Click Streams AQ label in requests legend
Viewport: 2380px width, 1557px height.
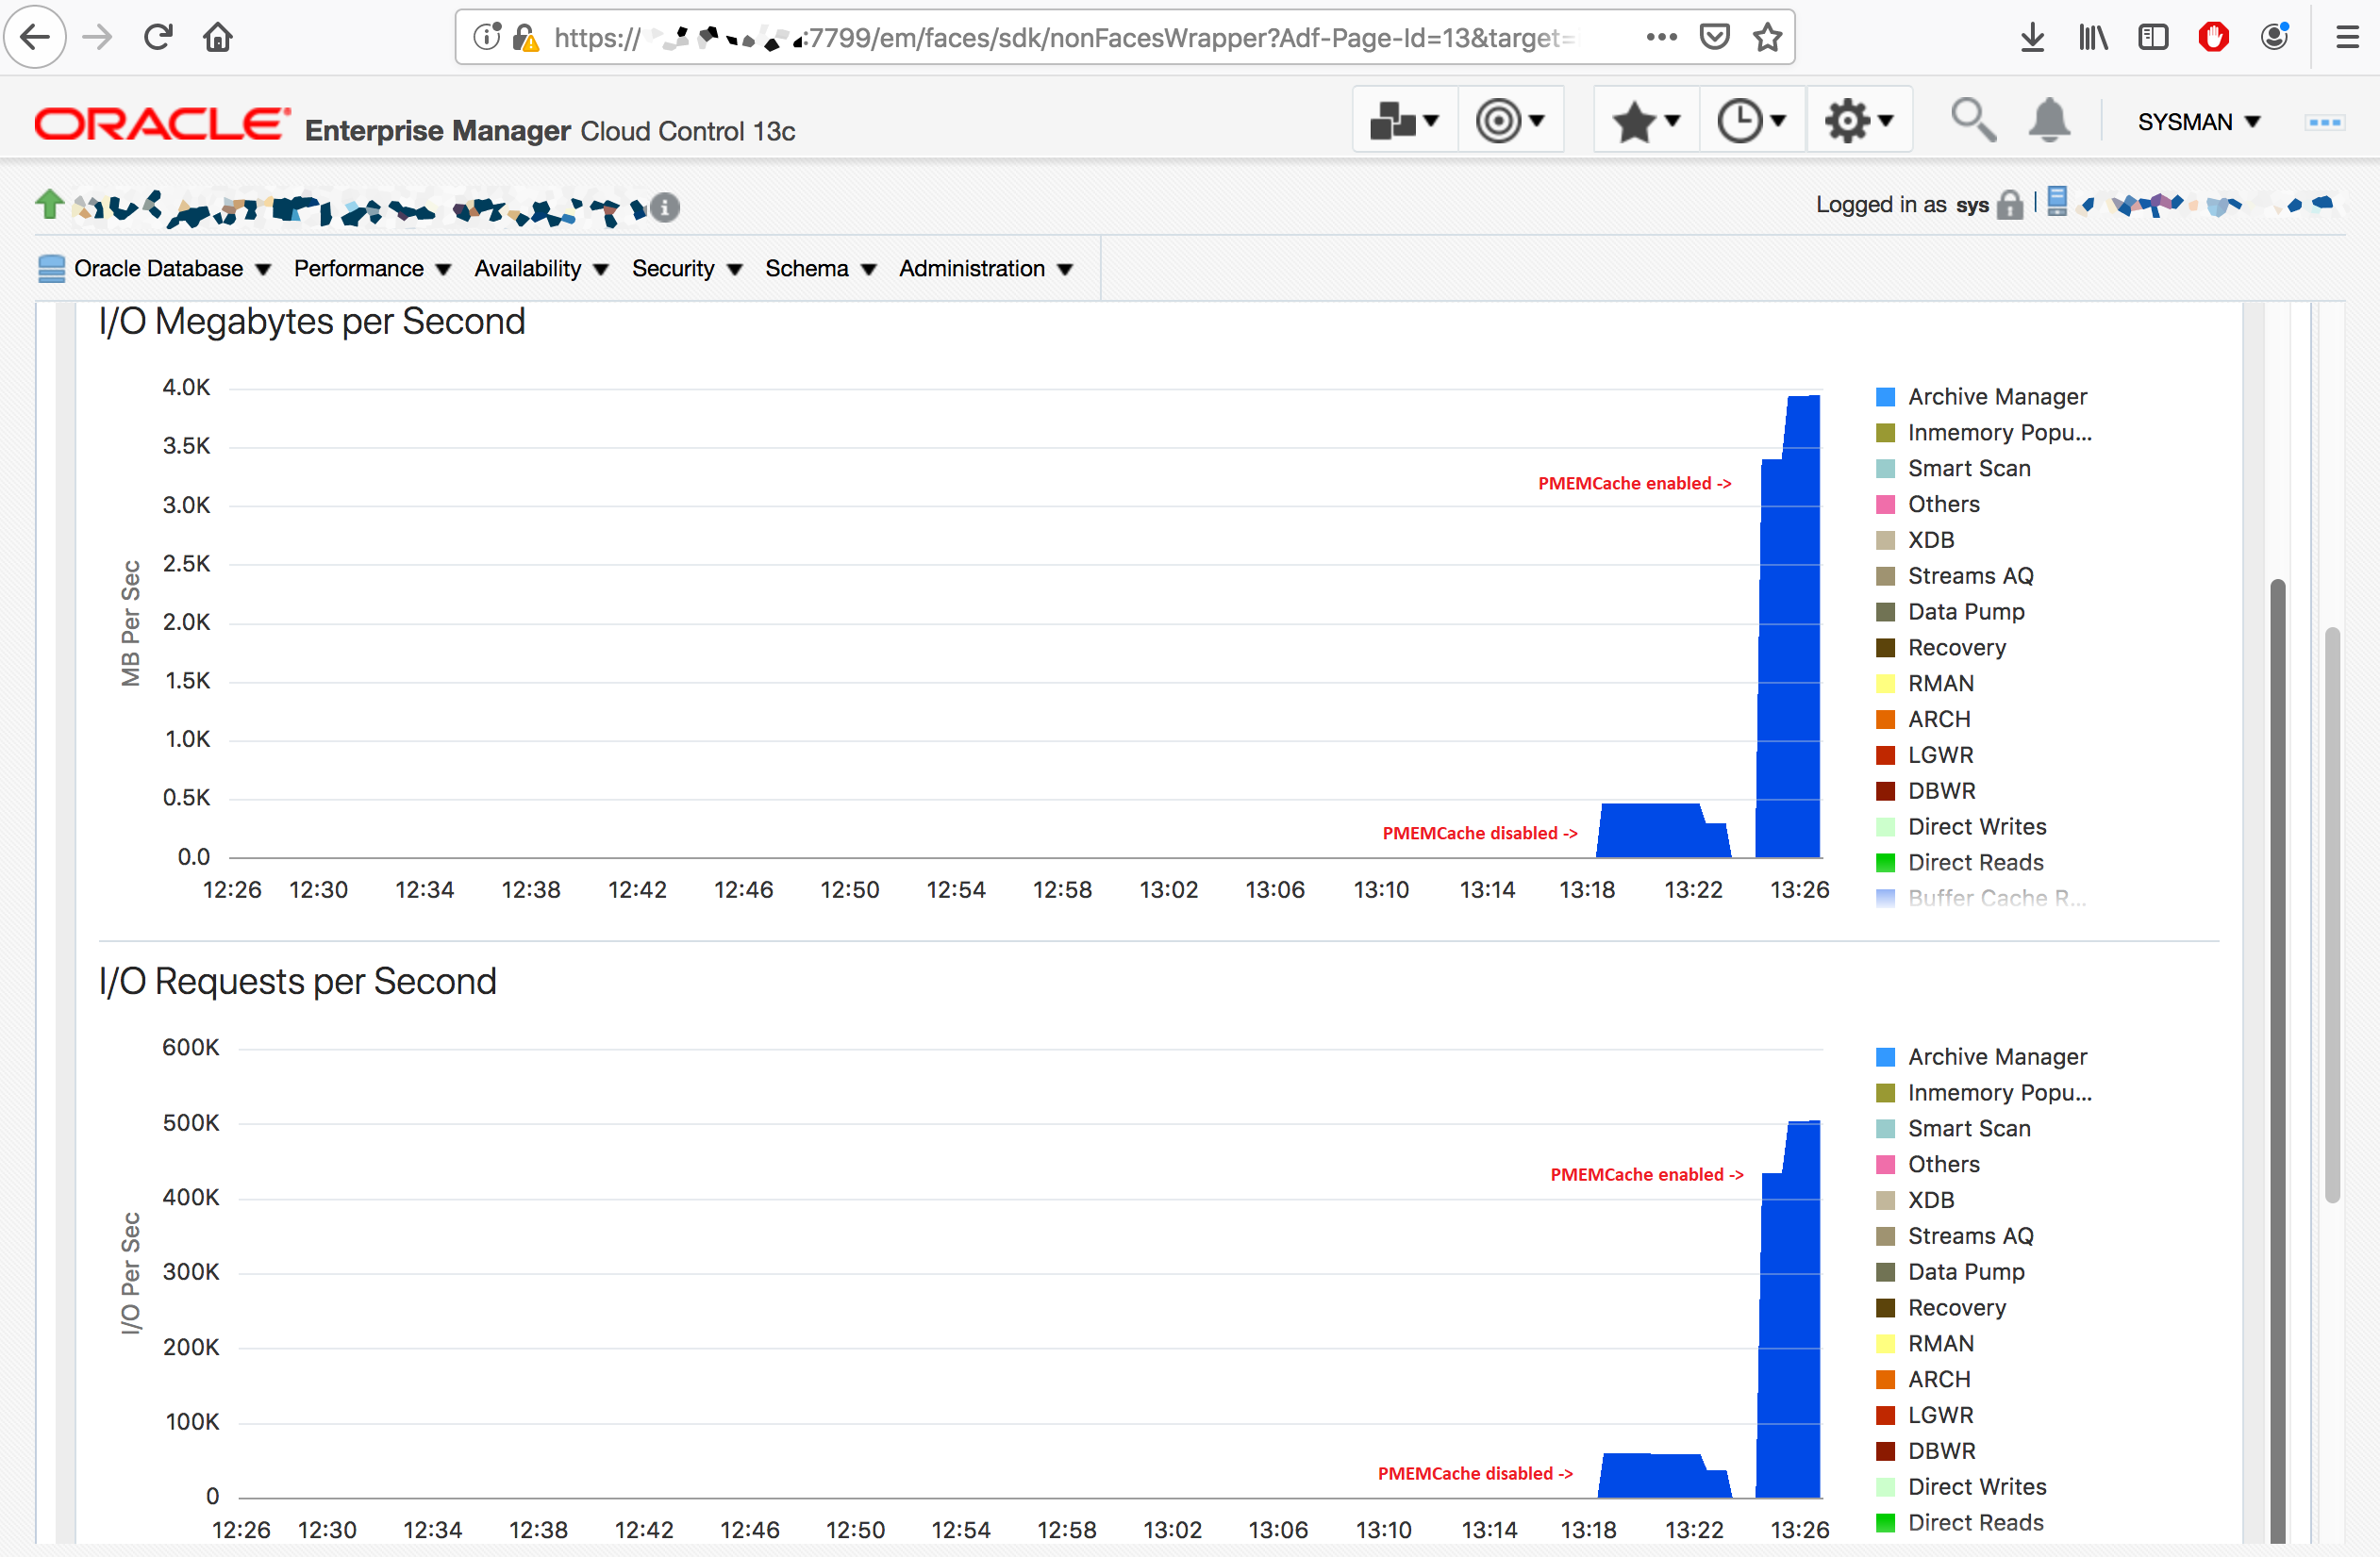tap(1970, 1236)
